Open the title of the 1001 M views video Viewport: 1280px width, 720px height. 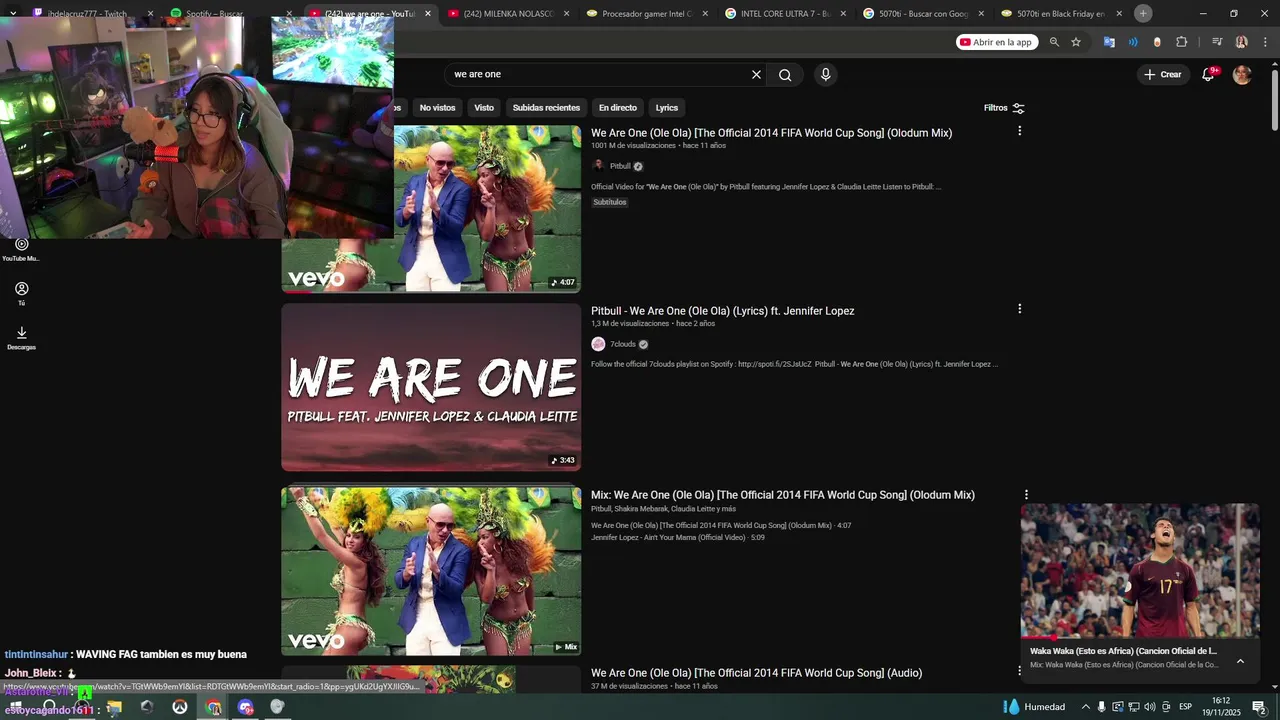771,133
